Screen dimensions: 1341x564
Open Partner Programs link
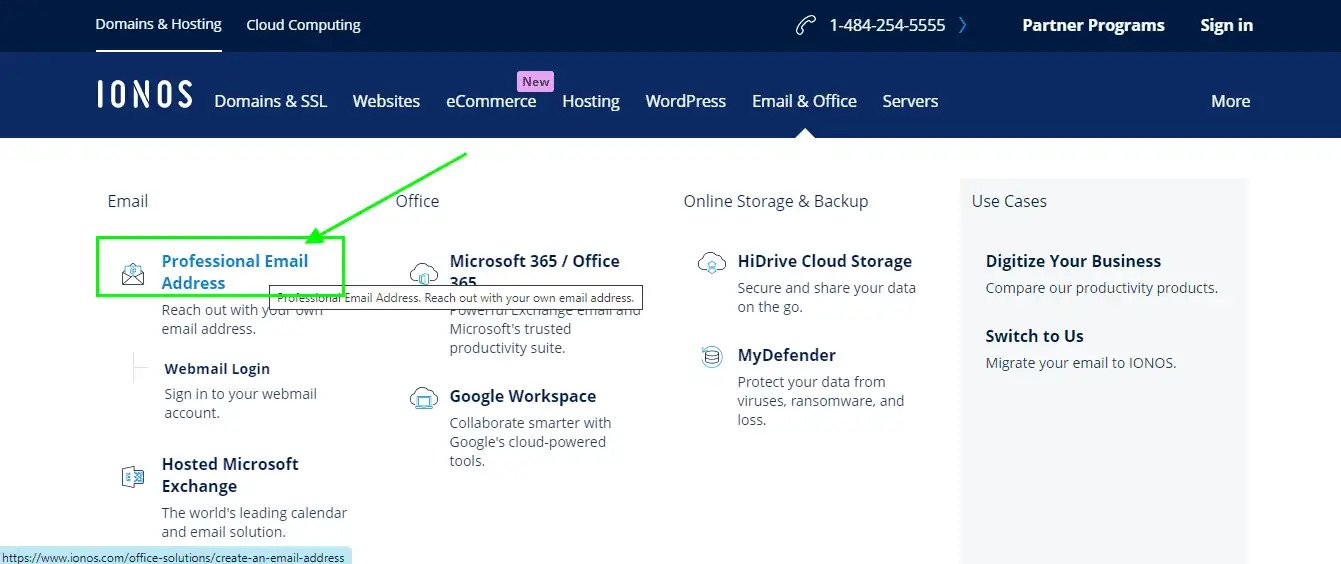click(1093, 25)
